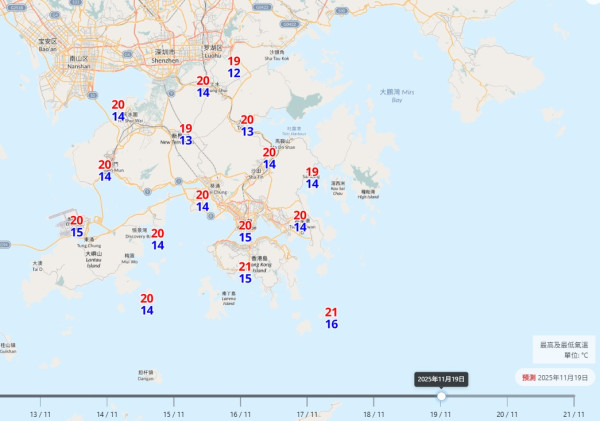Select the 20/13 reading at Tai Po
600x421 pixels.
point(247,126)
